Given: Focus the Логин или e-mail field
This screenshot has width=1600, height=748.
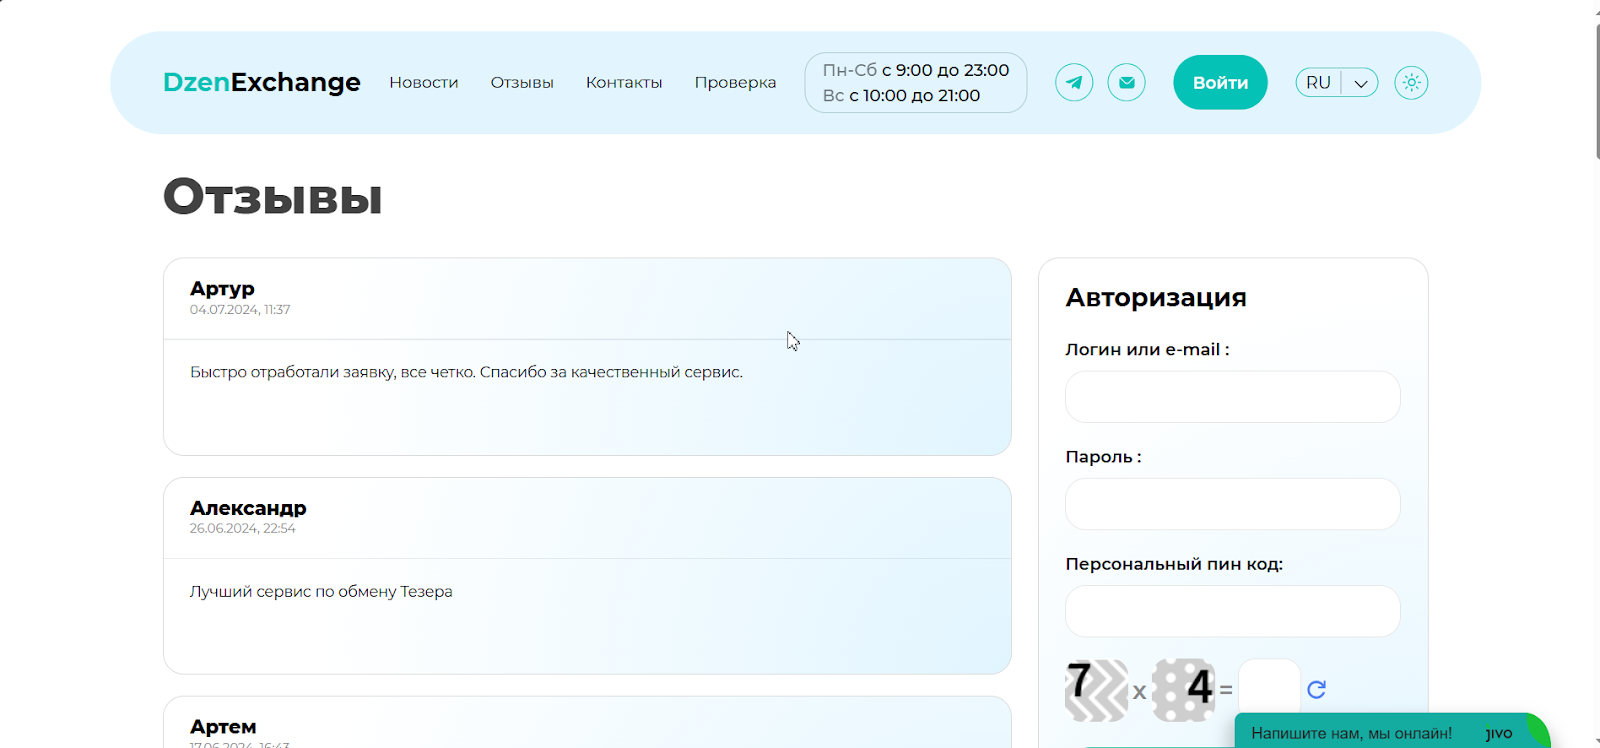Looking at the screenshot, I should (x=1232, y=397).
